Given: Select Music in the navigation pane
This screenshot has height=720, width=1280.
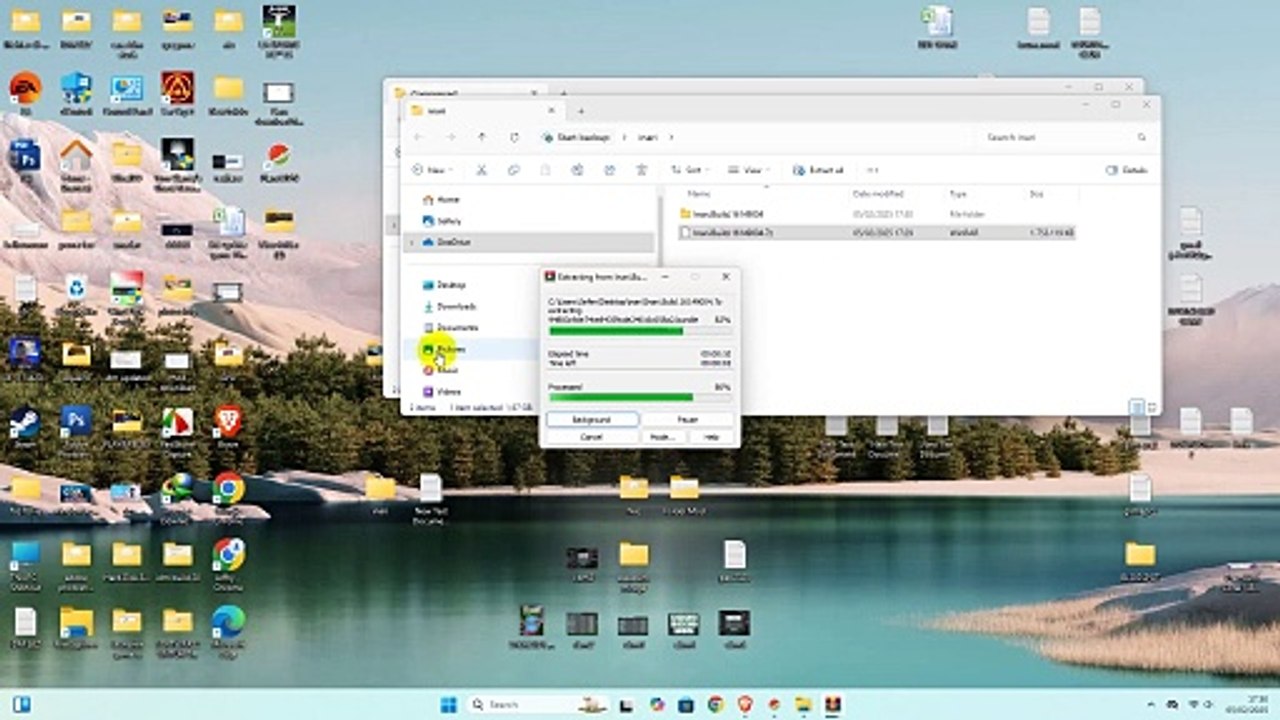Looking at the screenshot, I should 439,370.
